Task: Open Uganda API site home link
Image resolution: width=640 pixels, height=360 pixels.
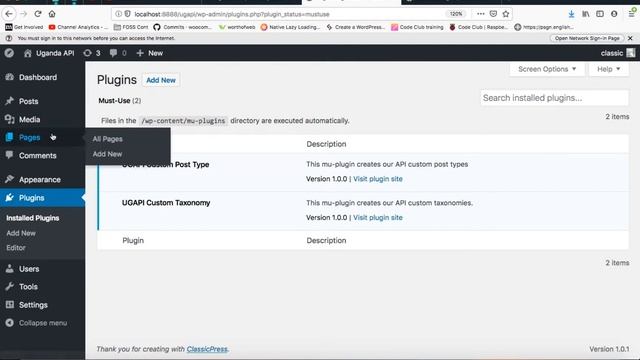Action: pyautogui.click(x=49, y=53)
